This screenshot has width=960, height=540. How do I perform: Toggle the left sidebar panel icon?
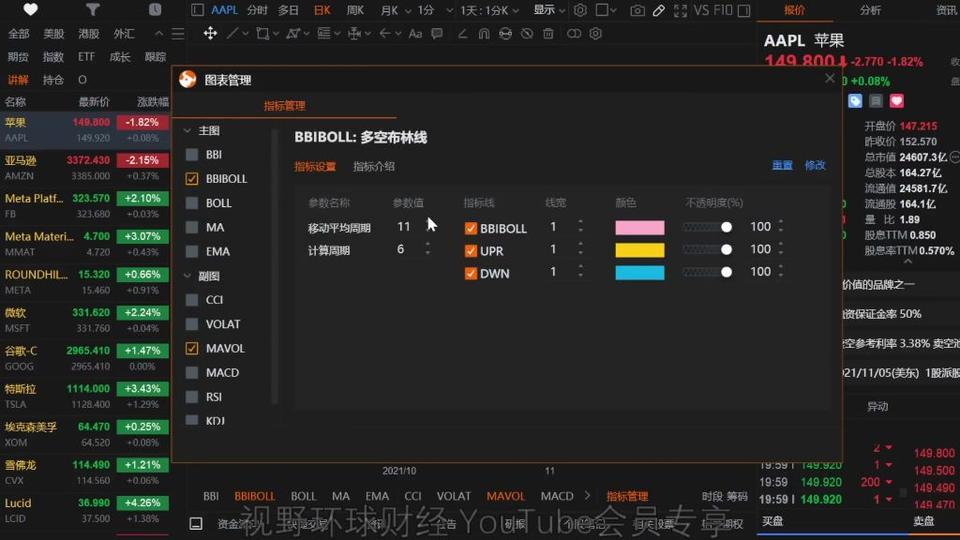pos(197,10)
